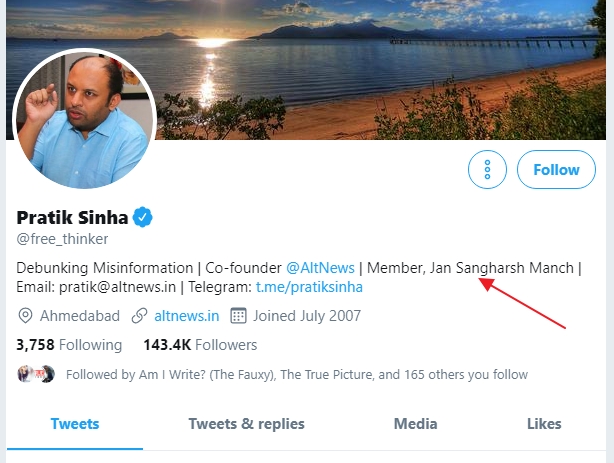
Task: Open the three-dot more options menu
Action: [x=487, y=170]
